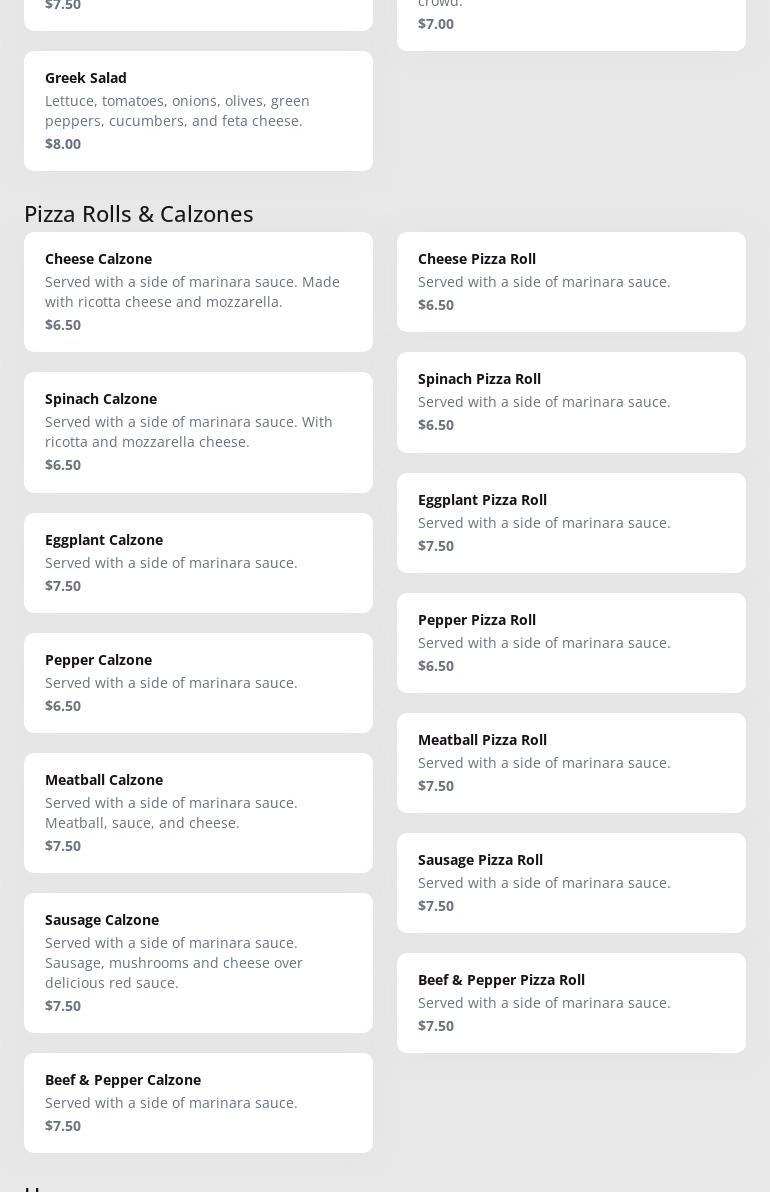
Task: Click the $8.00 price under Greek Salad
Action: pos(63,144)
